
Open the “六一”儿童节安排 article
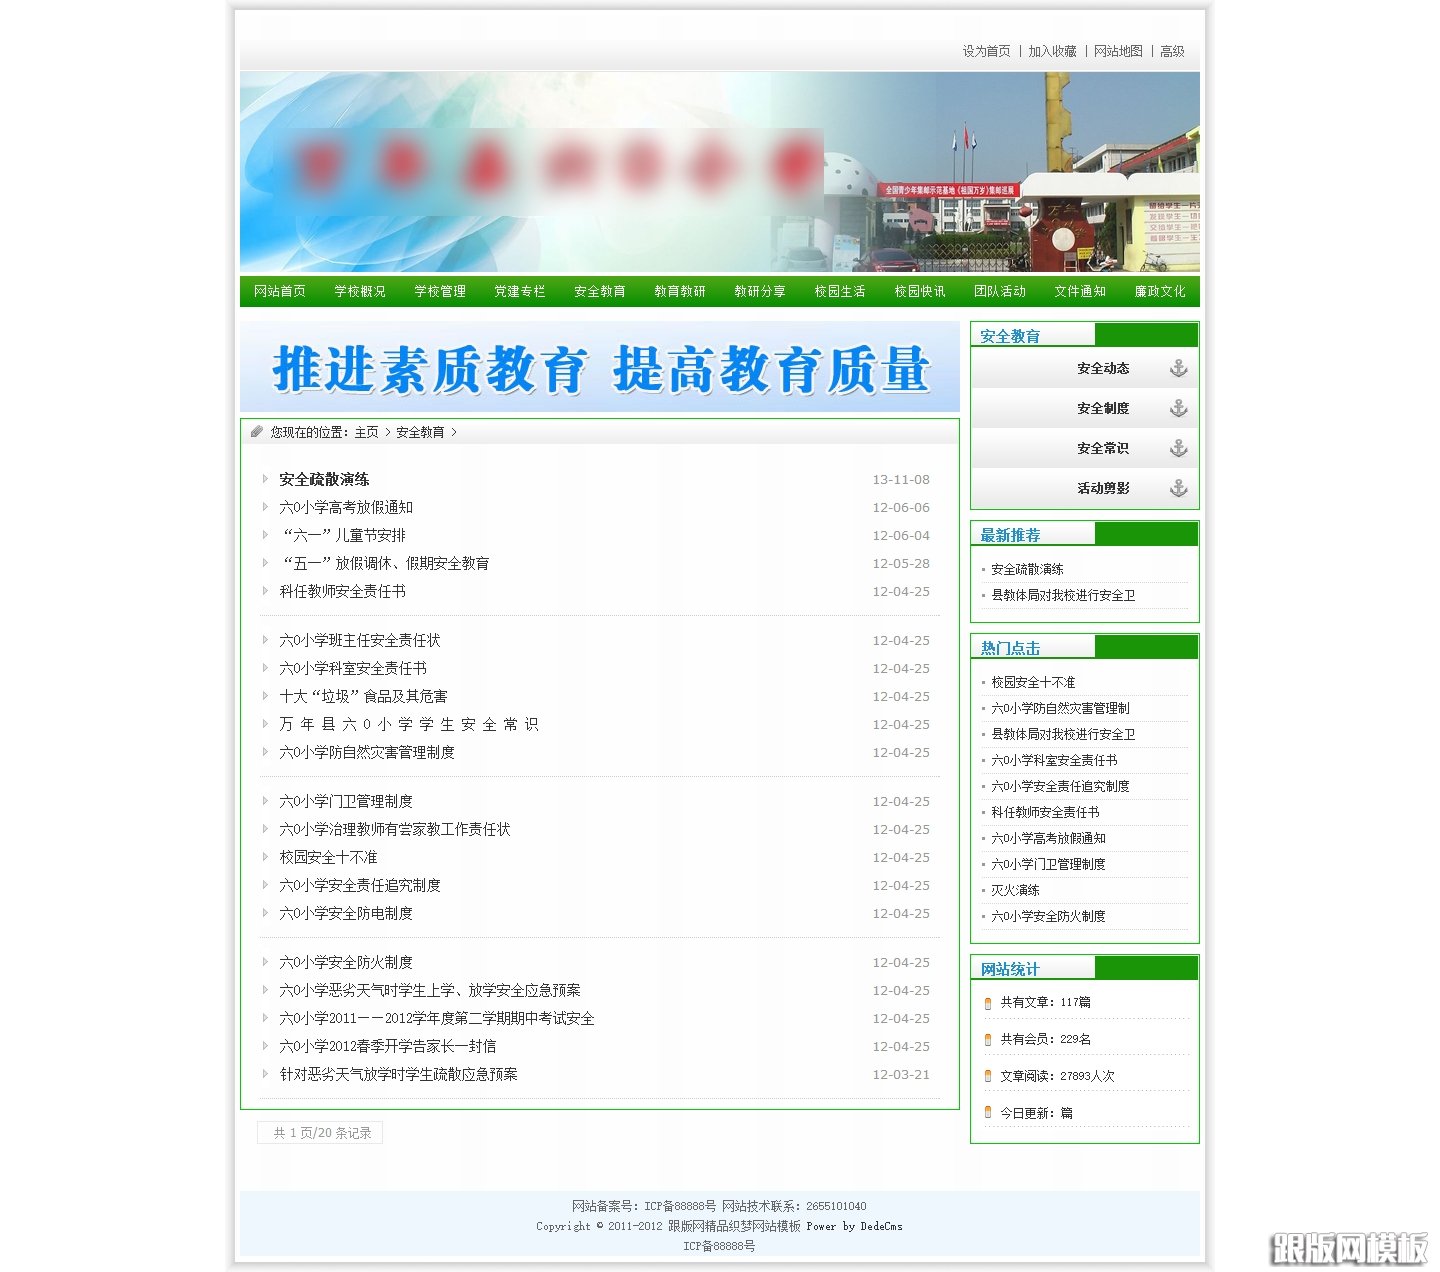pyautogui.click(x=343, y=535)
